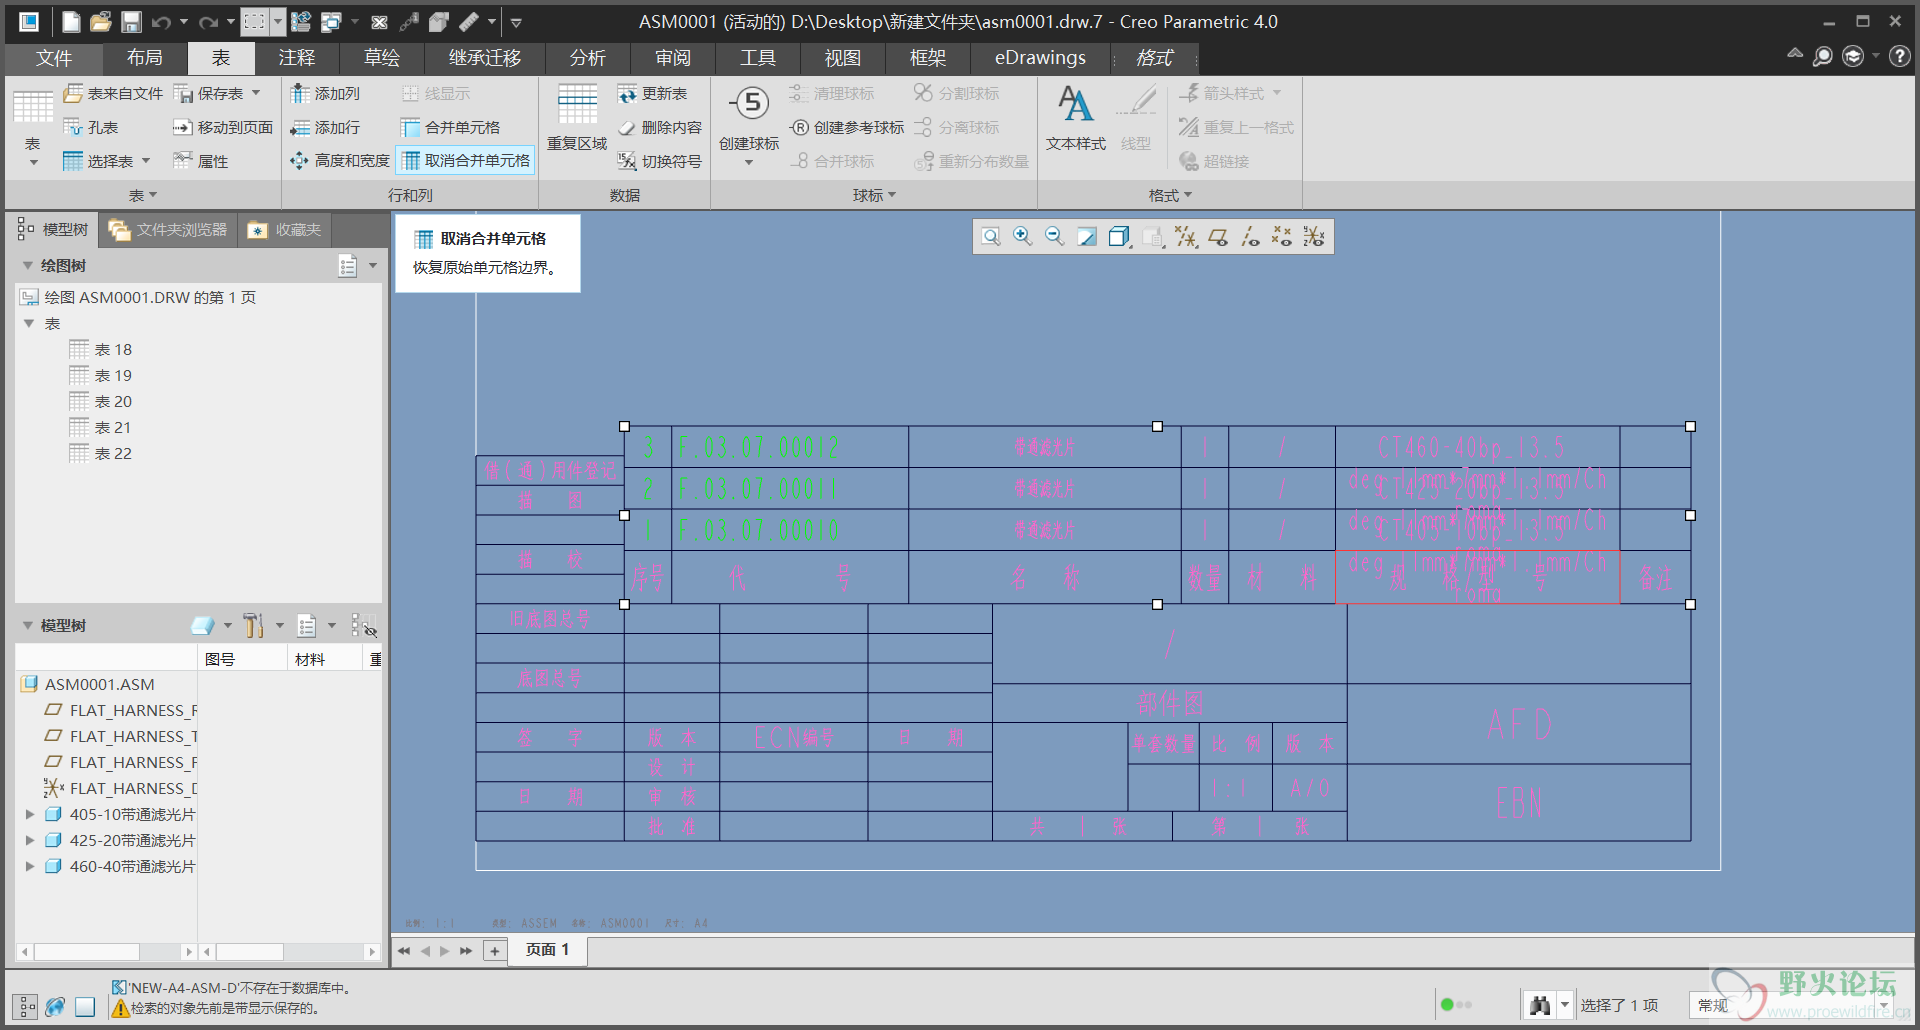Switch to 文件夹浏览器 navigator tab
Viewport: 1920px width, 1030px height.
click(x=168, y=230)
